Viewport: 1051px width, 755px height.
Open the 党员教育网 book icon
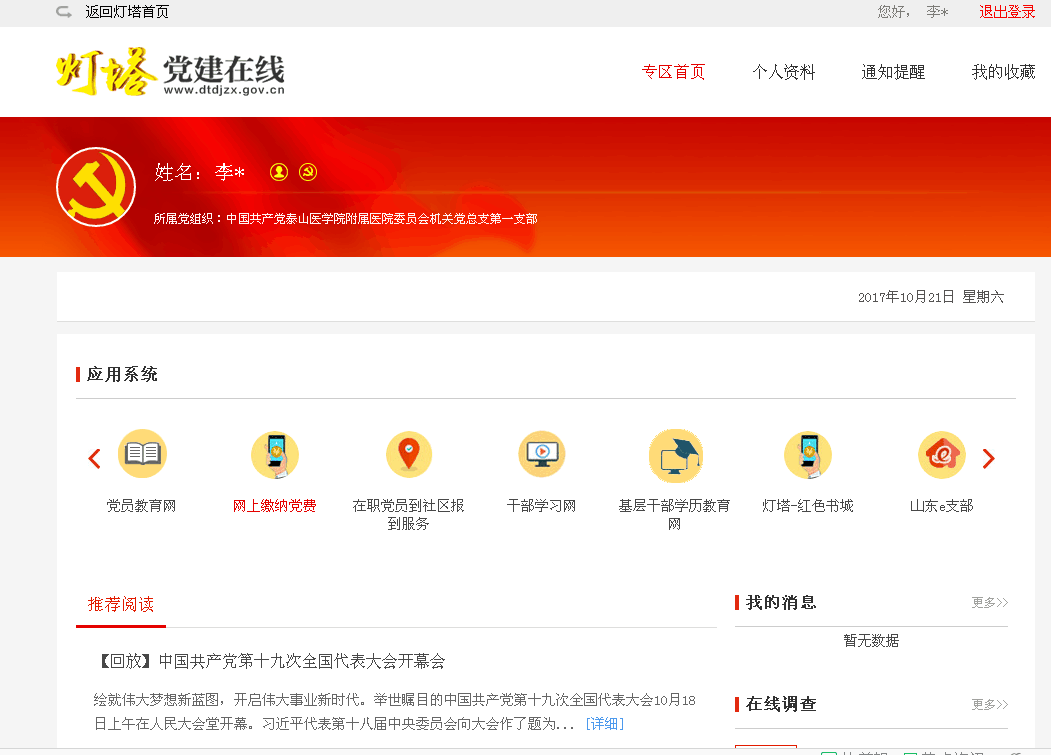(x=142, y=455)
